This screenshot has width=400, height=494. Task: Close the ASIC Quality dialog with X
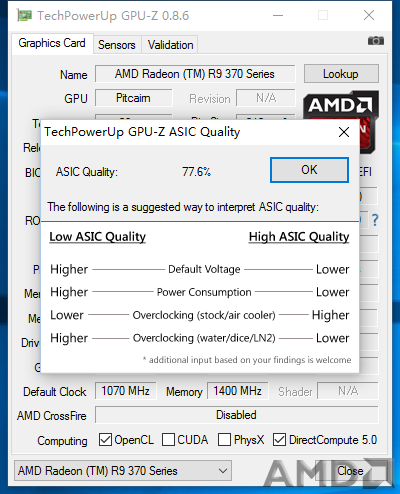344,132
